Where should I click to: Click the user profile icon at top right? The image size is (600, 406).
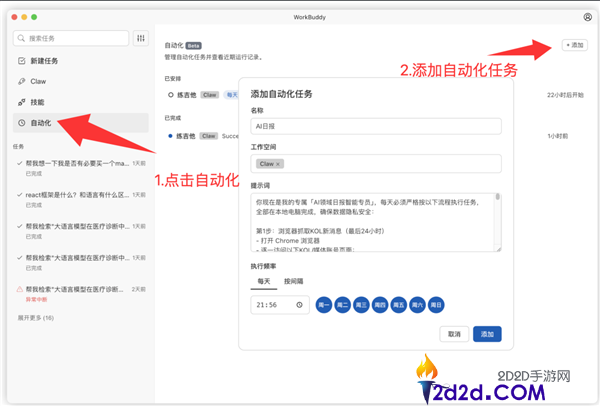tap(587, 17)
